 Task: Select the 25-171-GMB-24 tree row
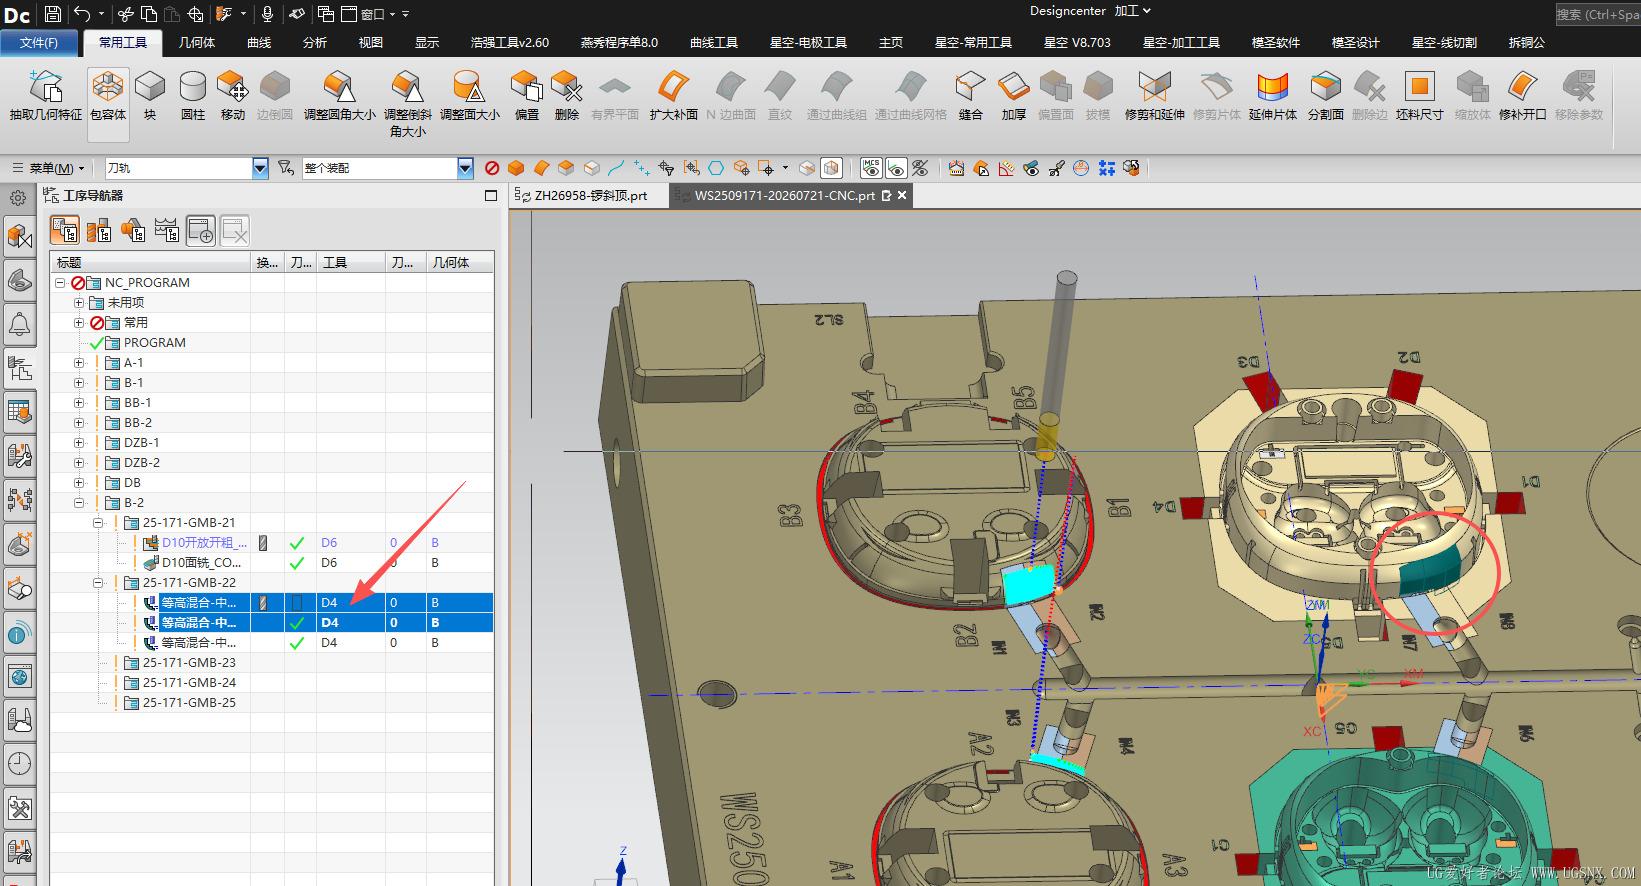(x=189, y=683)
